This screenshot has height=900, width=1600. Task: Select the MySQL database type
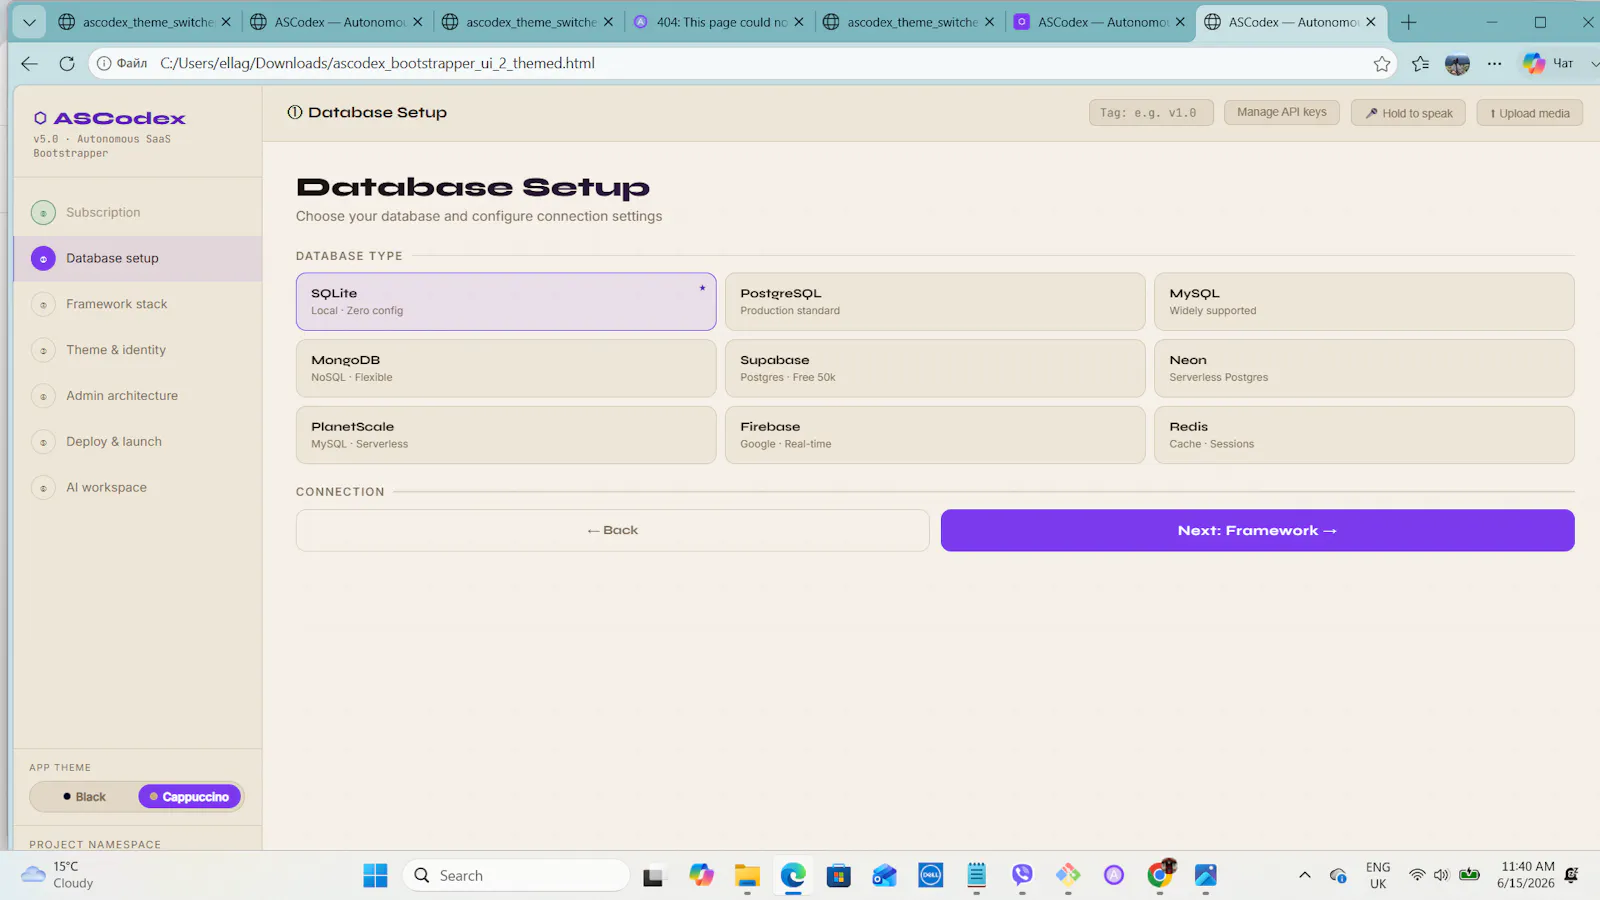pyautogui.click(x=1364, y=302)
